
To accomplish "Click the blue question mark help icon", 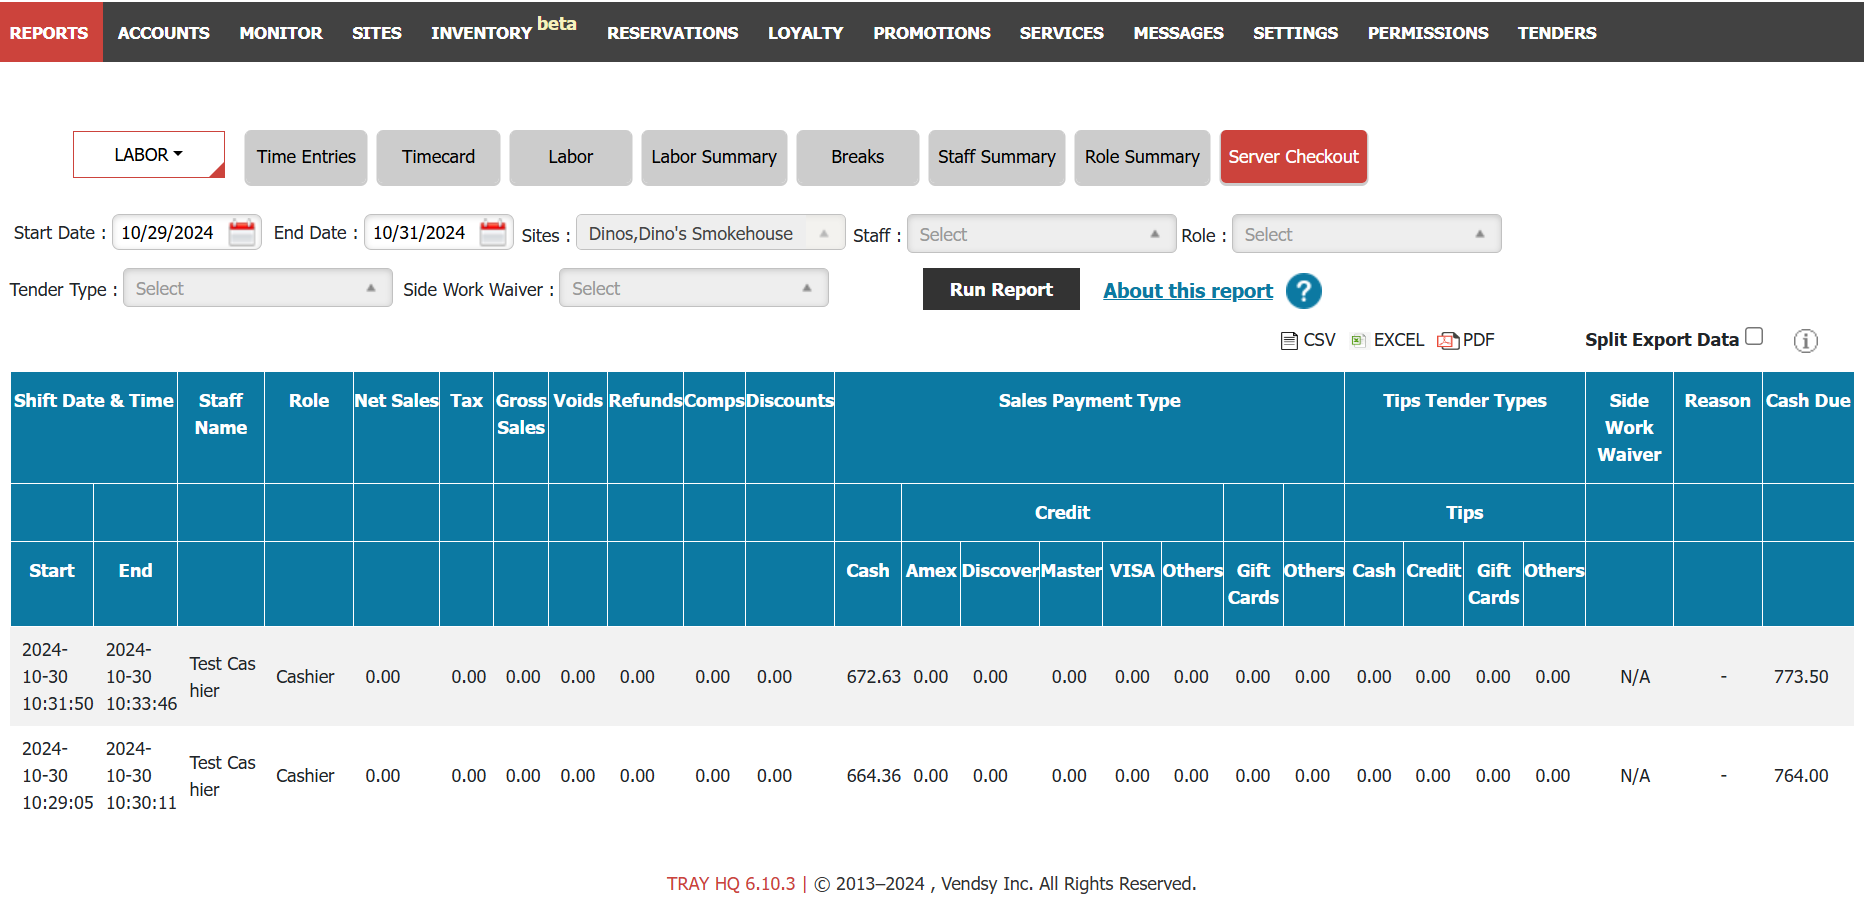I will pyautogui.click(x=1303, y=291).
